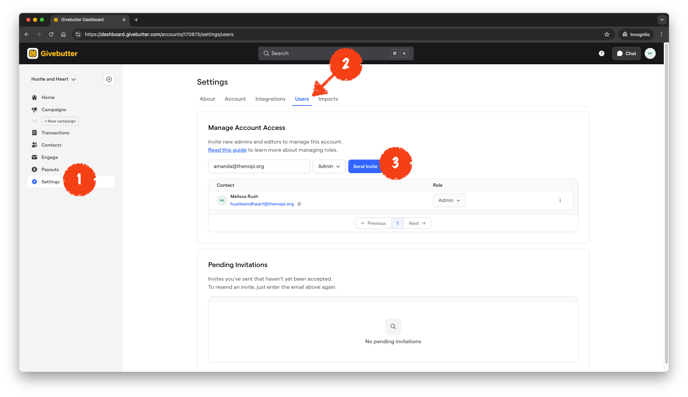
Task: Click the invite email input field
Action: click(259, 166)
